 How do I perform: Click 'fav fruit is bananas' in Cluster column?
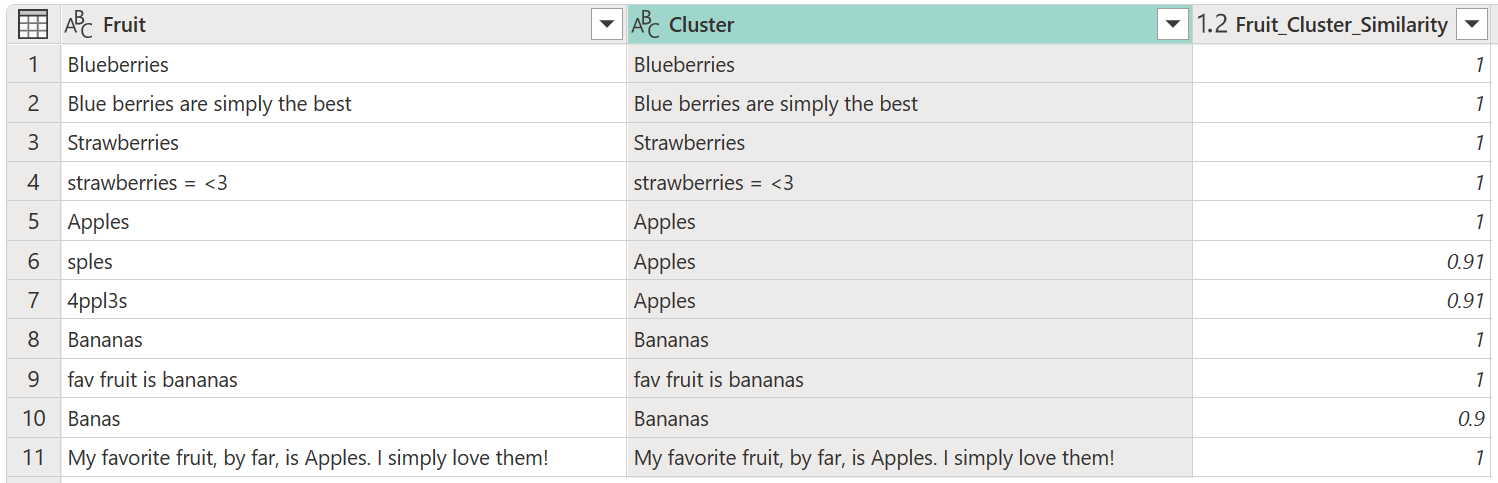pos(910,380)
